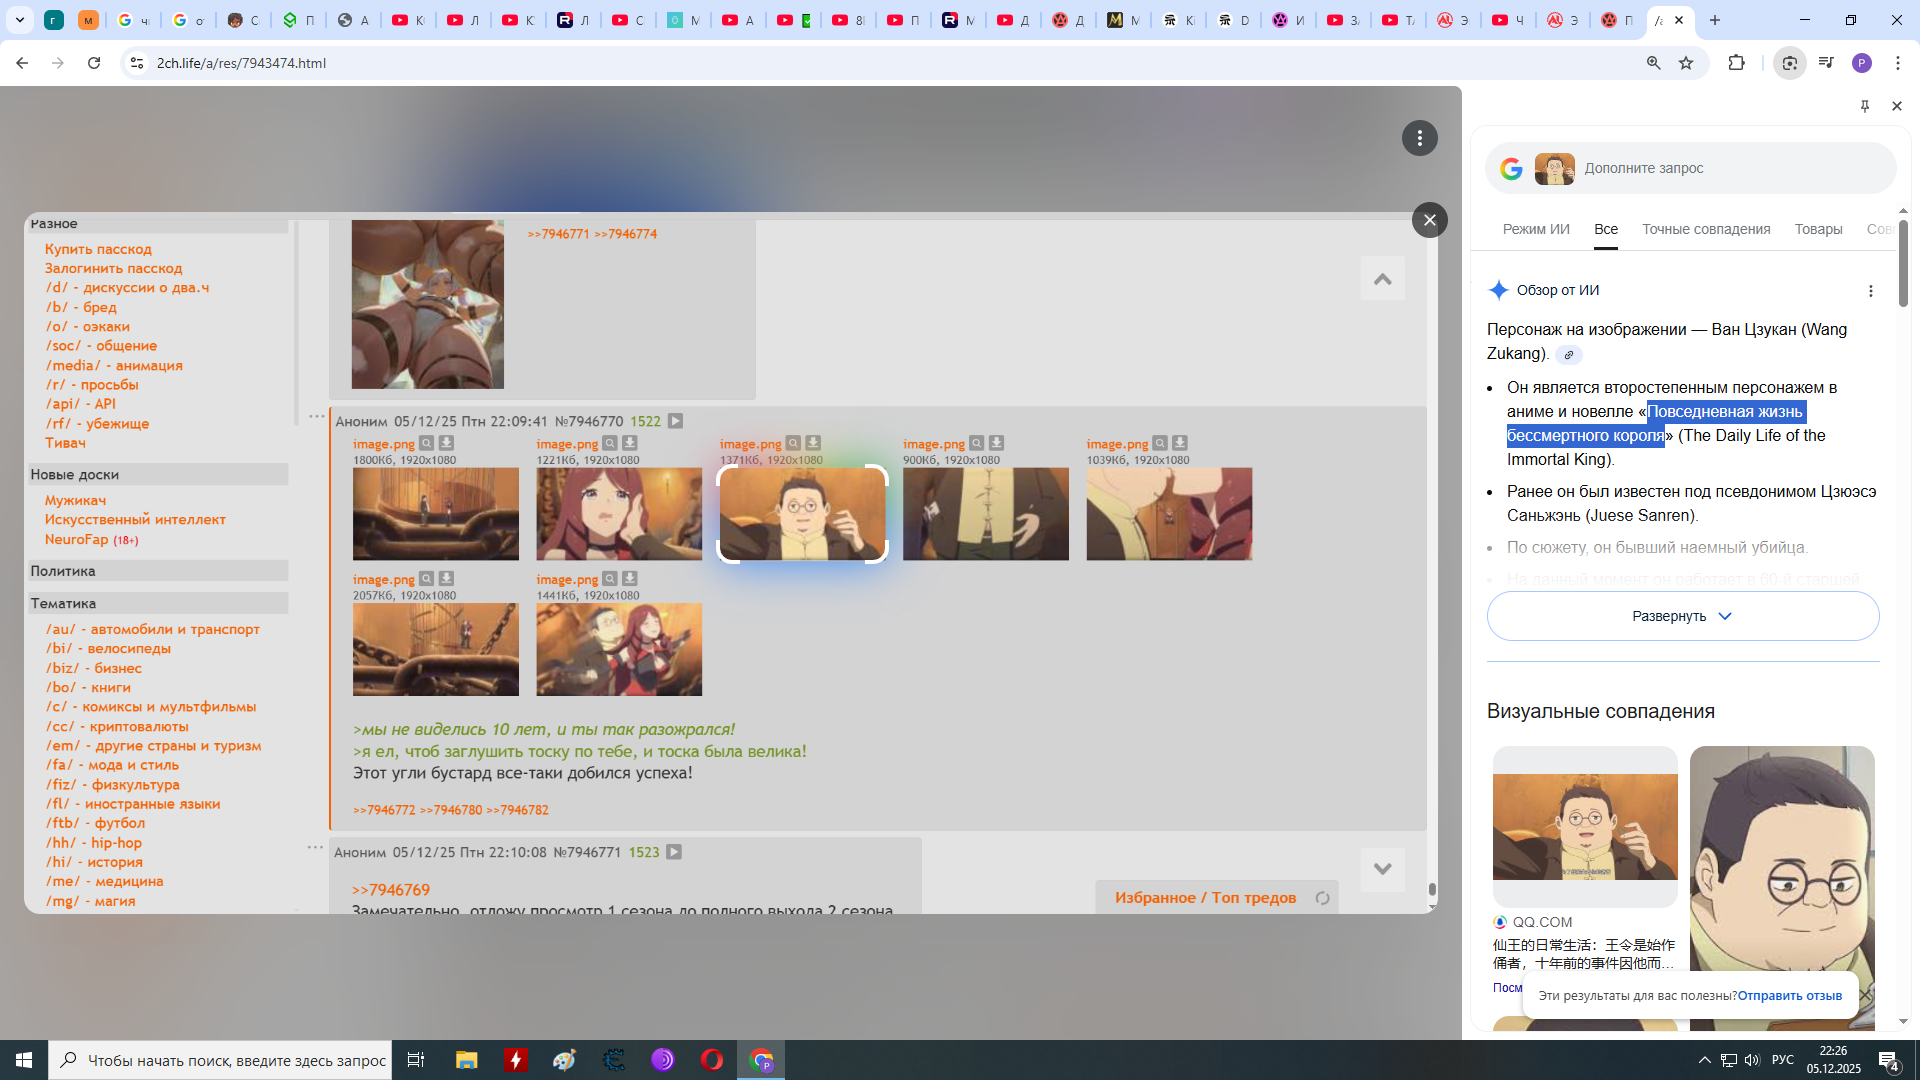Click the scroll-down chevron button on the page

(x=1382, y=869)
